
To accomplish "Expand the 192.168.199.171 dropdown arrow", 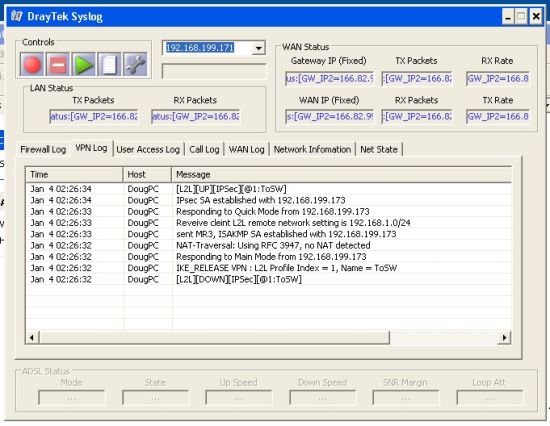I will point(259,48).
